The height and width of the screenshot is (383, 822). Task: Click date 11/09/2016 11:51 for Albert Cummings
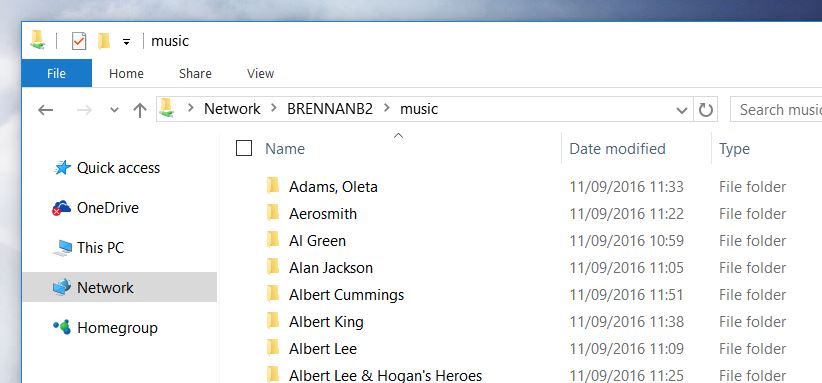click(626, 295)
